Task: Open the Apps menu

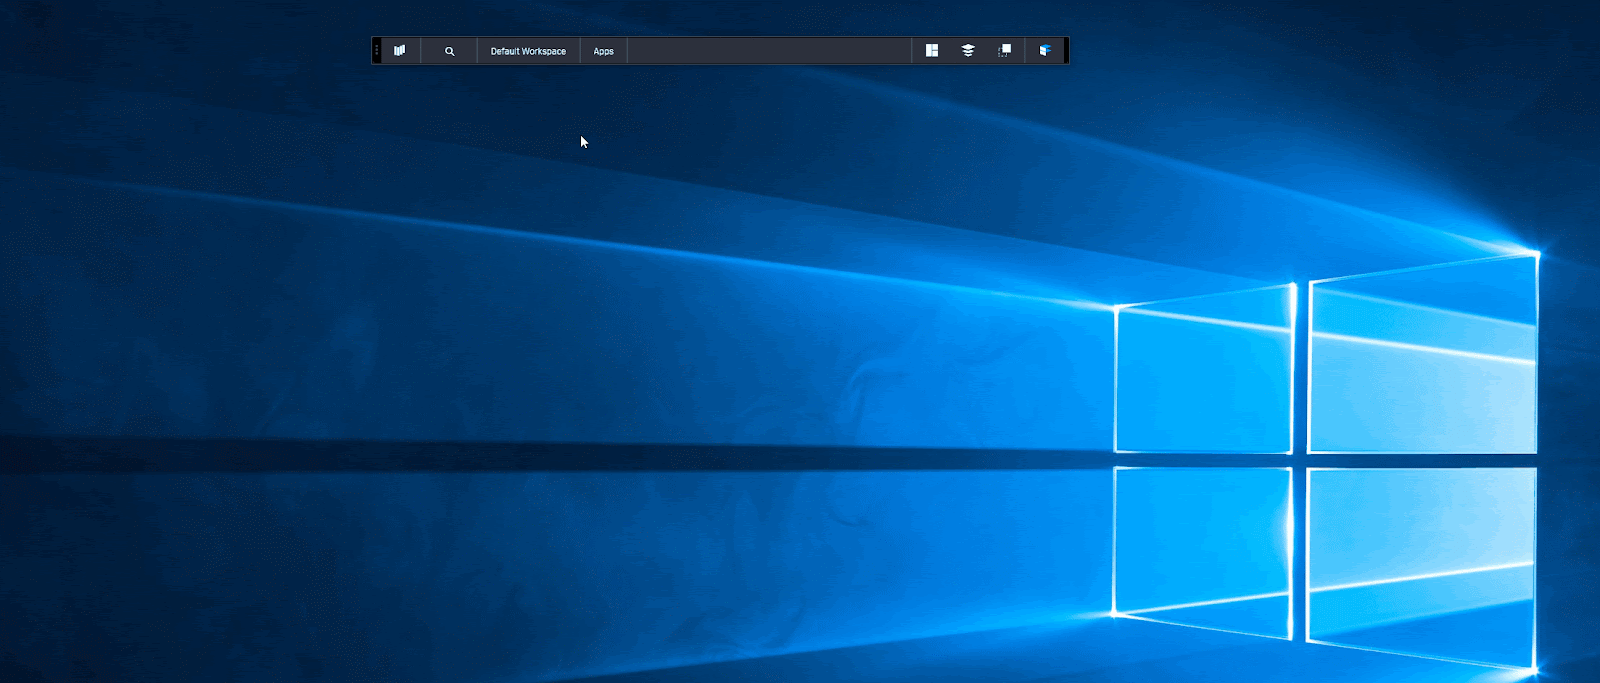Action: (604, 51)
